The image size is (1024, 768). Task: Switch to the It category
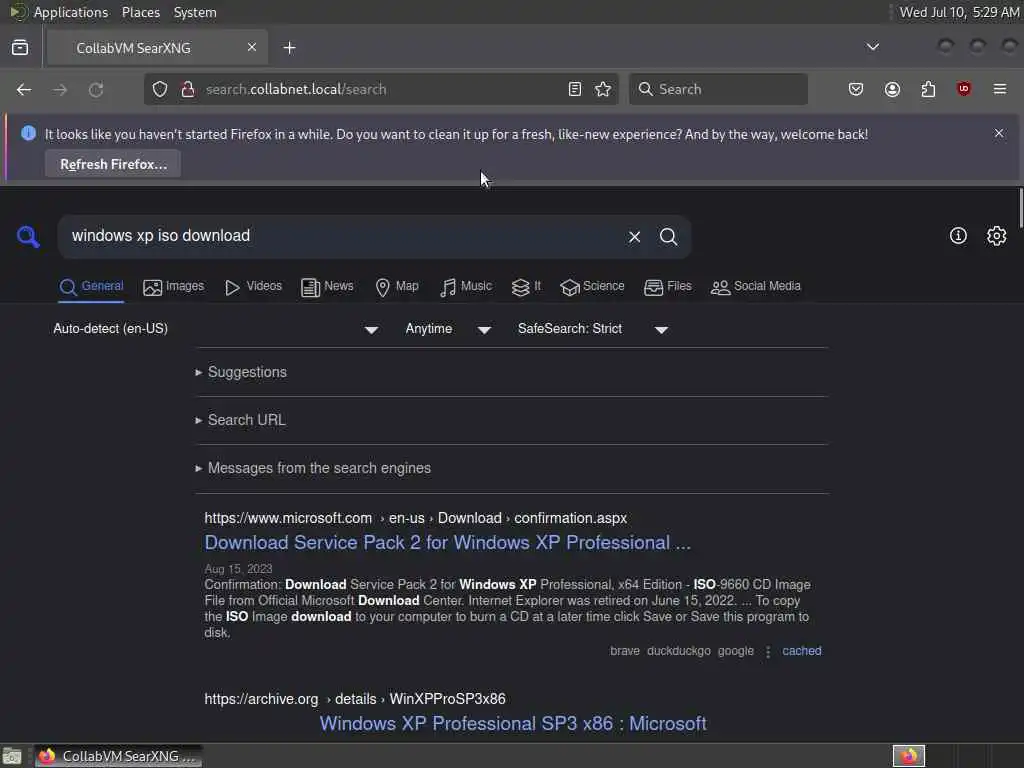pos(526,287)
